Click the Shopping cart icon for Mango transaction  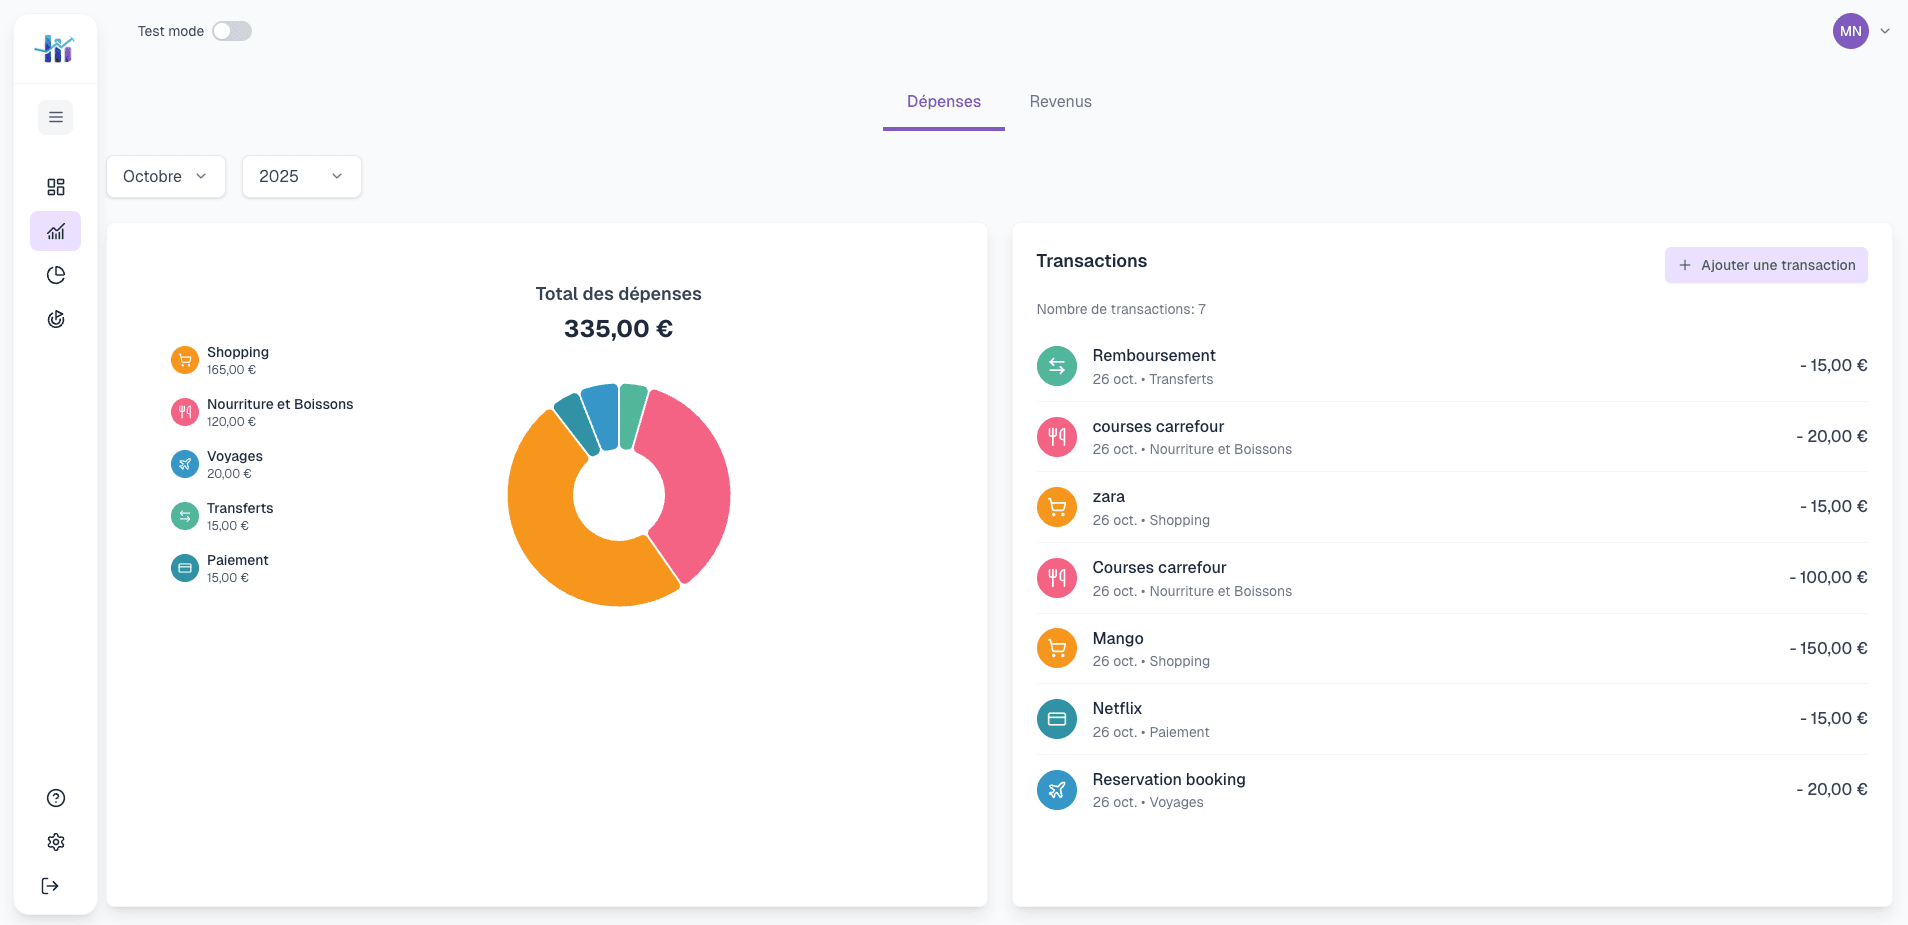pos(1057,648)
